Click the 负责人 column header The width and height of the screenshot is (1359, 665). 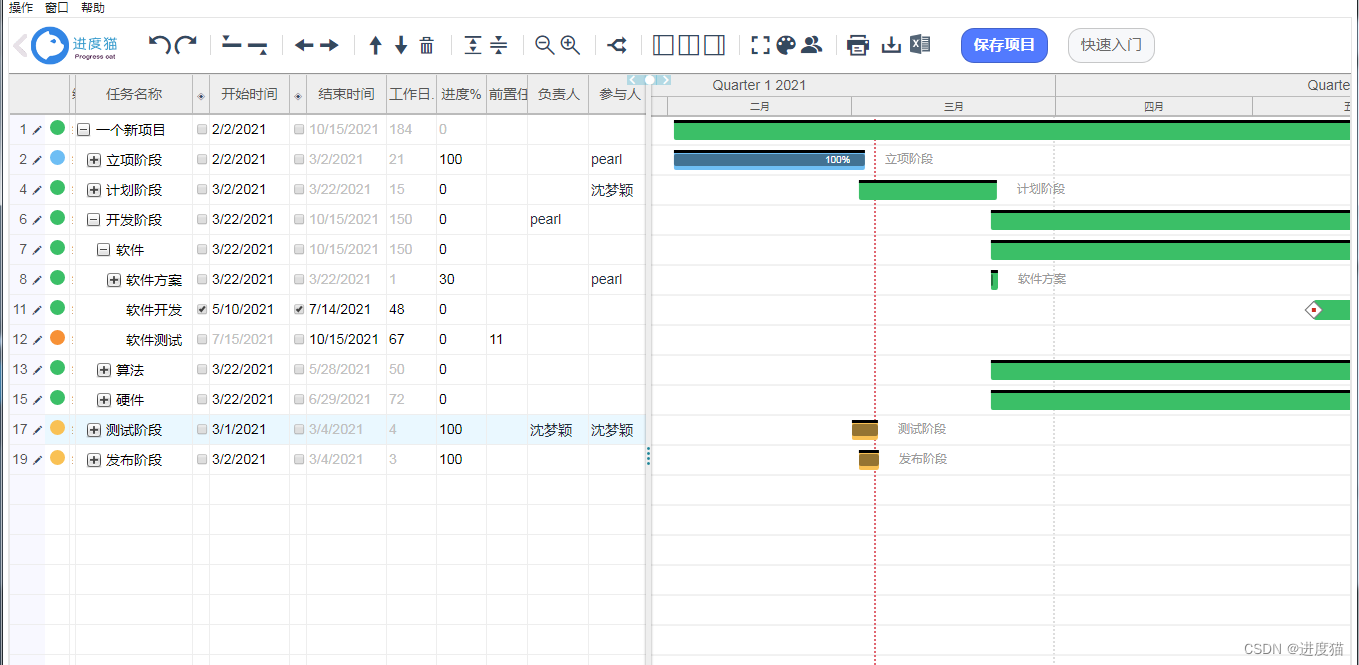click(558, 94)
